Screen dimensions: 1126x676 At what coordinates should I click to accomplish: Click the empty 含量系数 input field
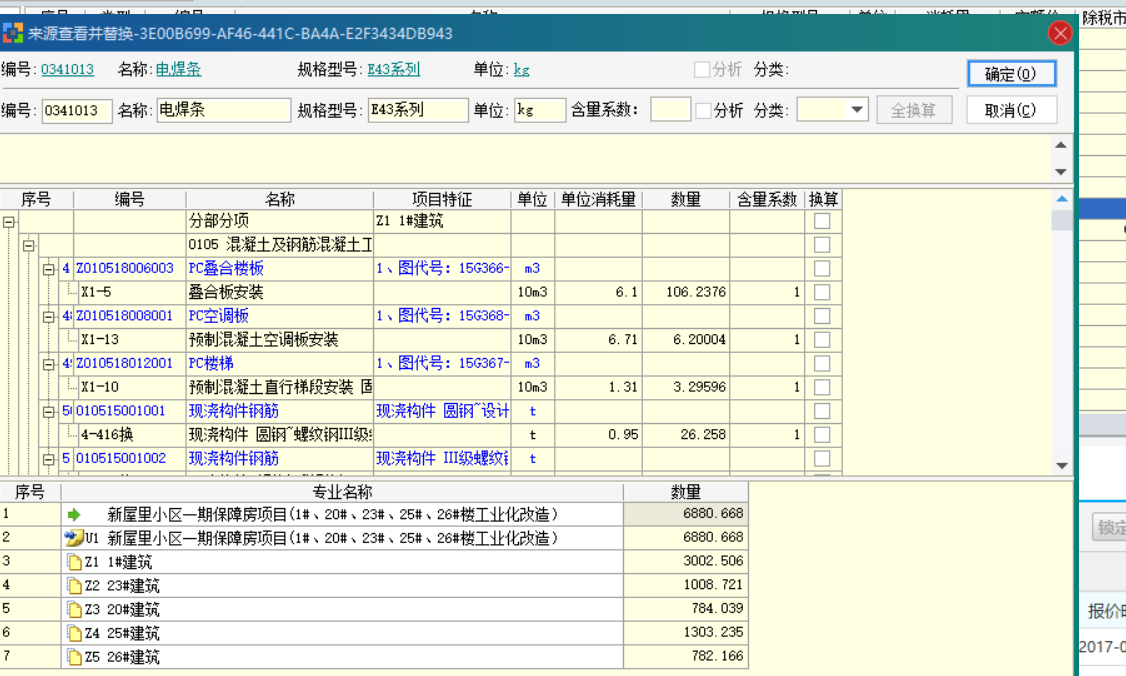point(670,110)
